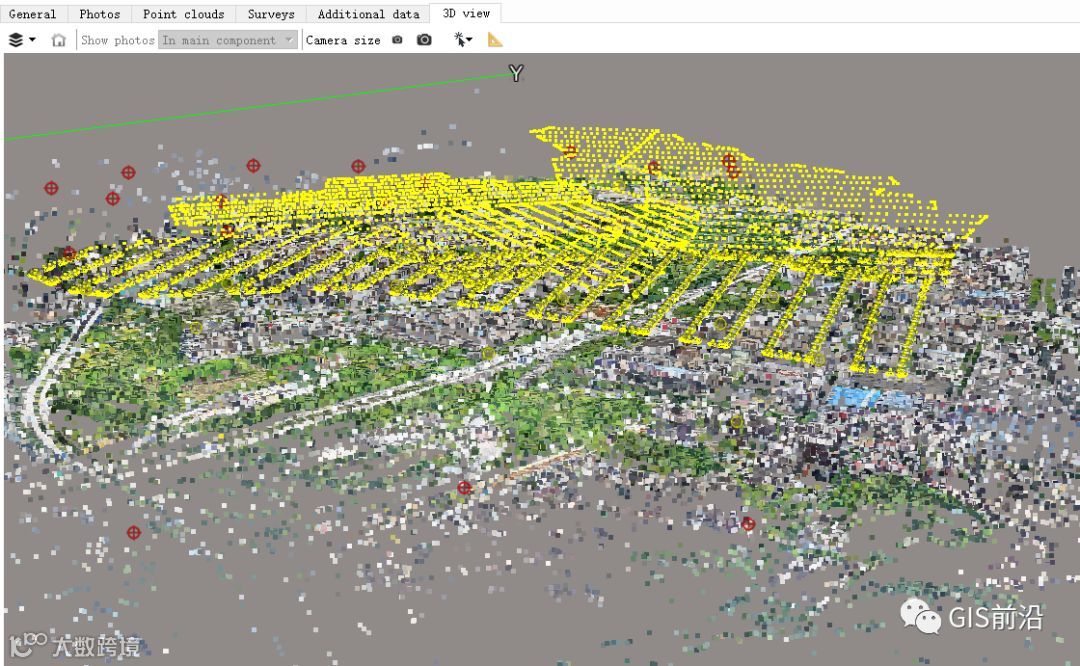Select red control point on road junction

point(464,488)
